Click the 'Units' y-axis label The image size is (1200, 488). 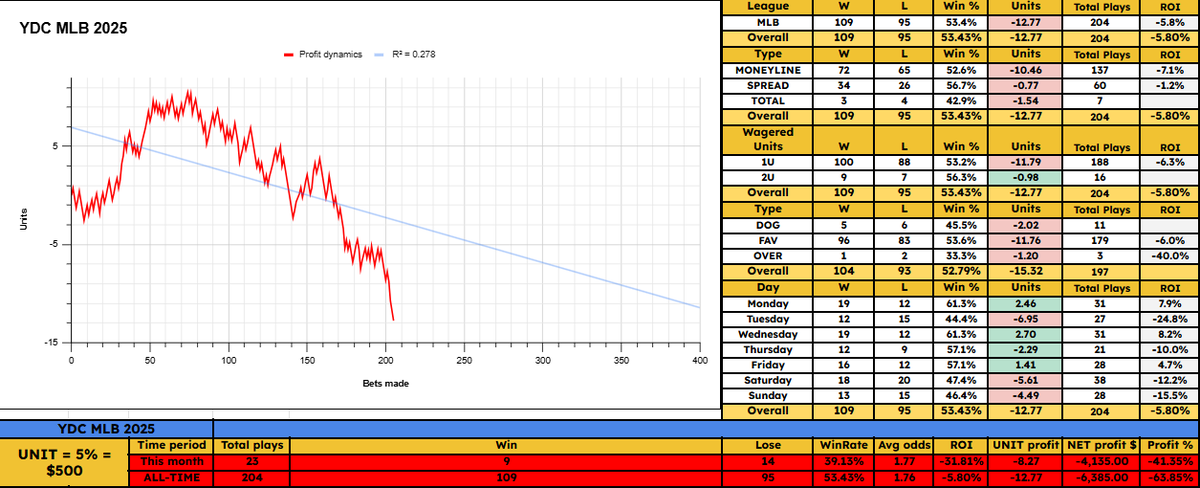(x=24, y=220)
